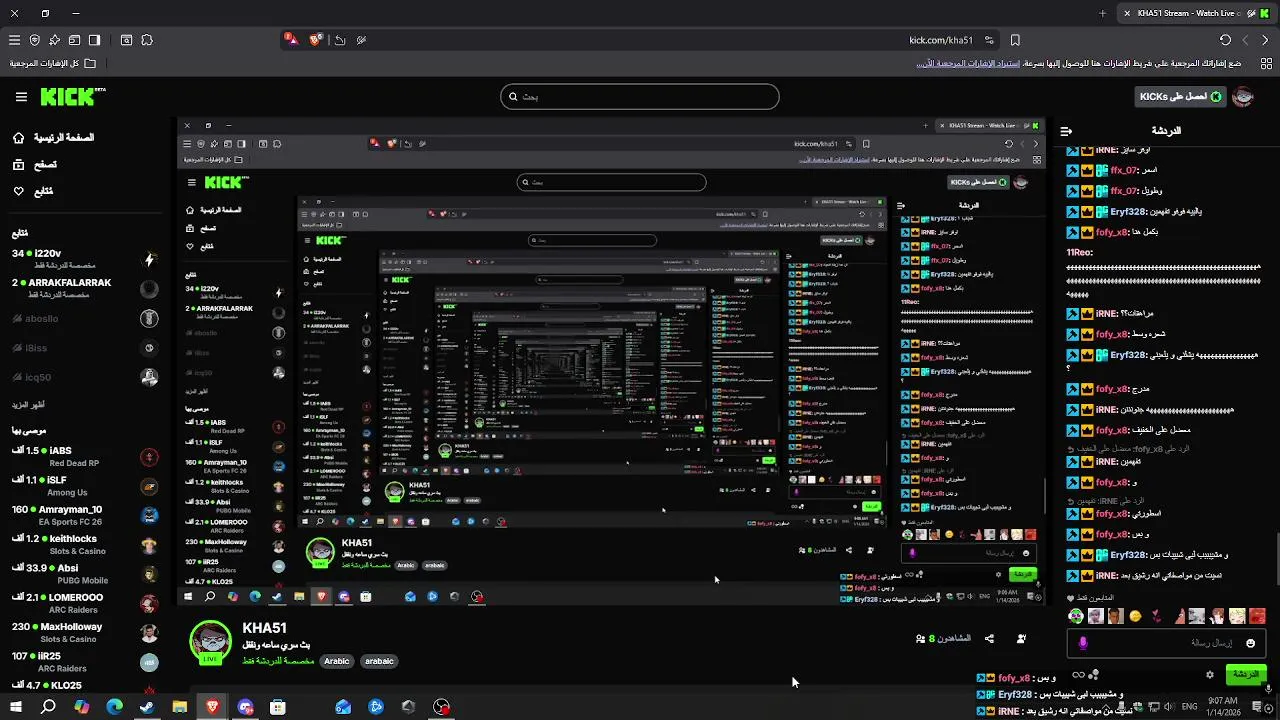Focus the Kick search field

pyautogui.click(x=640, y=97)
